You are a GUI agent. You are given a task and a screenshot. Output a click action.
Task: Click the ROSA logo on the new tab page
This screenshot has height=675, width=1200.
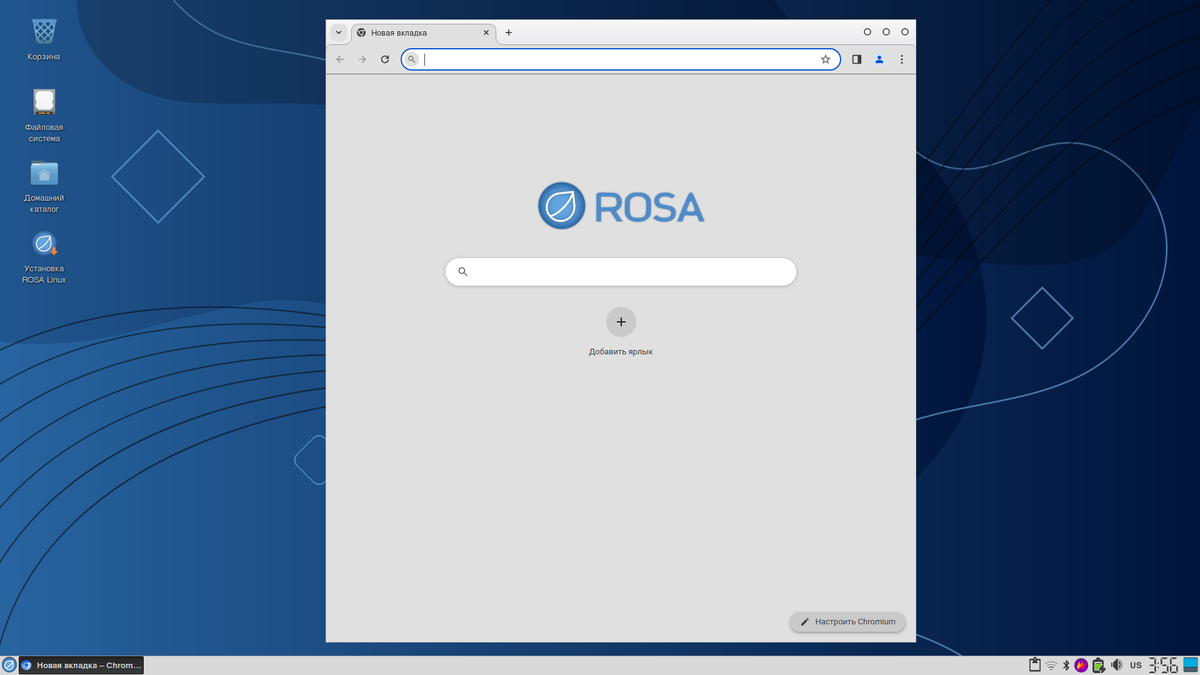coord(621,206)
